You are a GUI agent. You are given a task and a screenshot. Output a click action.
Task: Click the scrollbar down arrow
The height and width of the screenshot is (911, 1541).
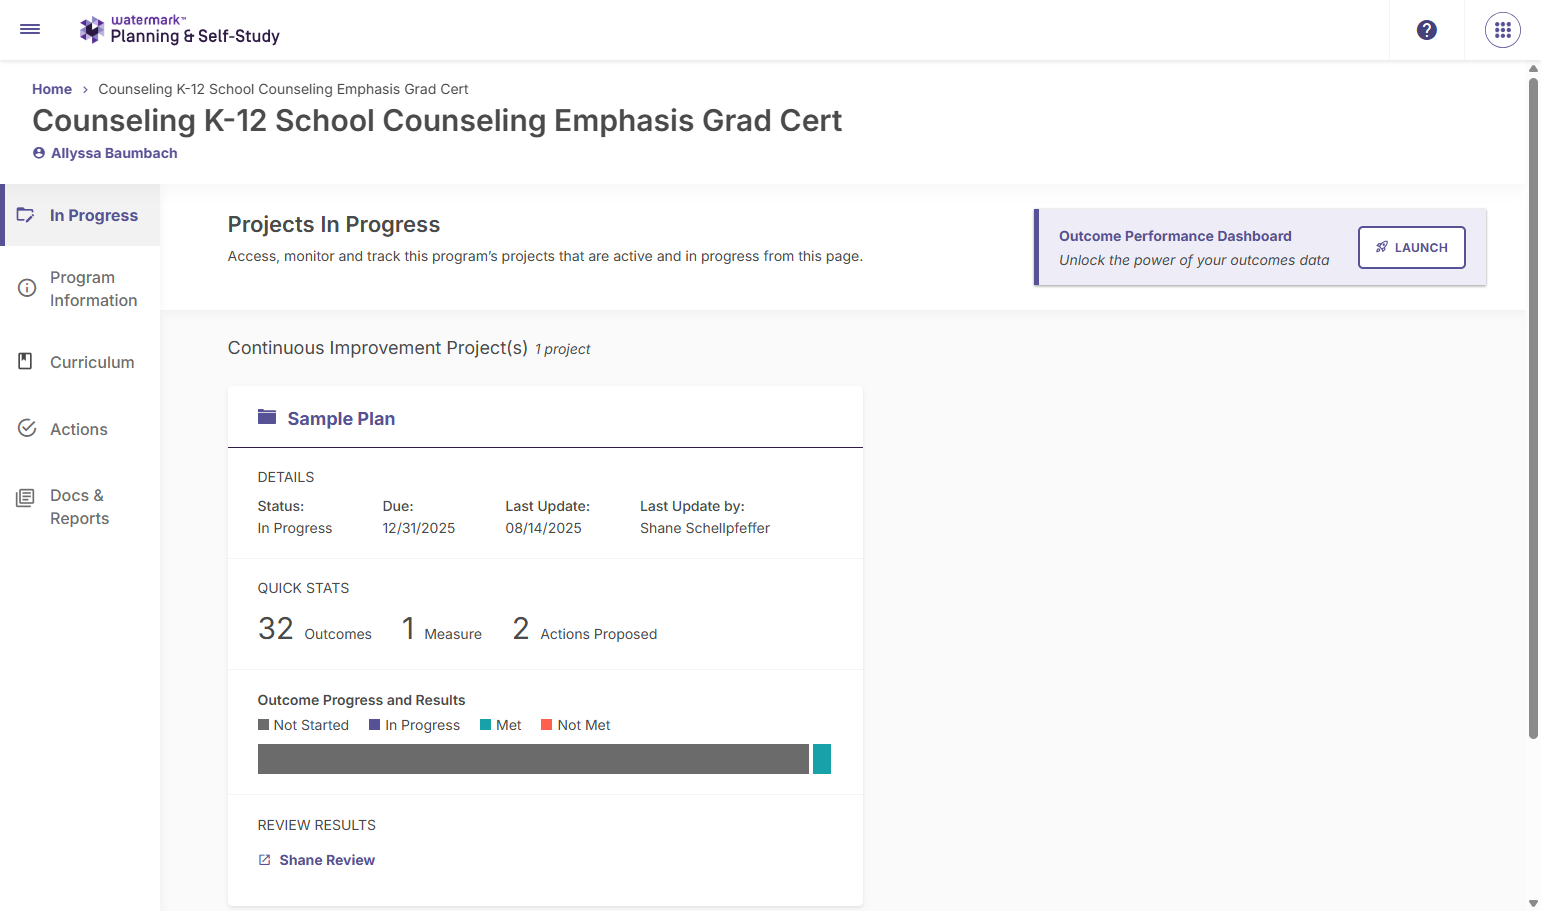[x=1533, y=903]
